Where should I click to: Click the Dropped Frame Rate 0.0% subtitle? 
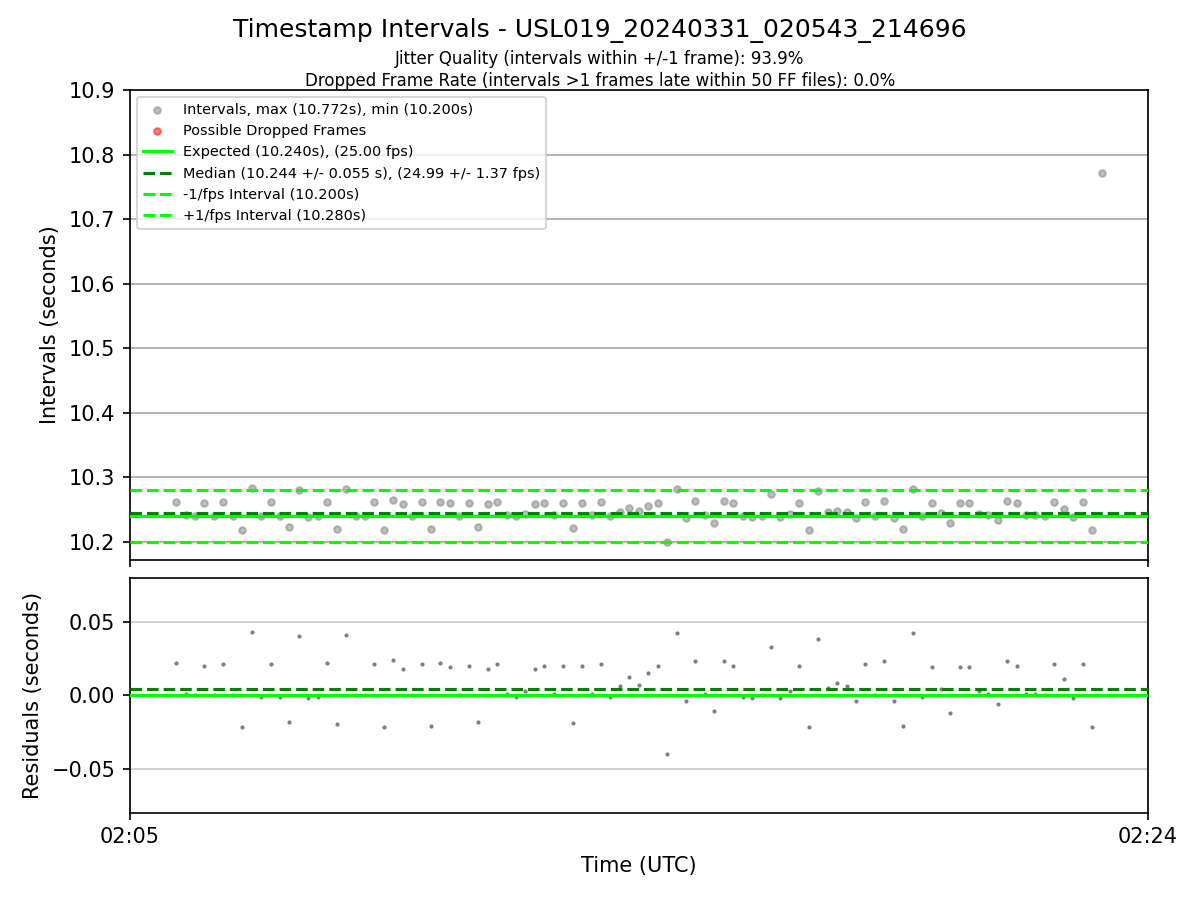(599, 80)
